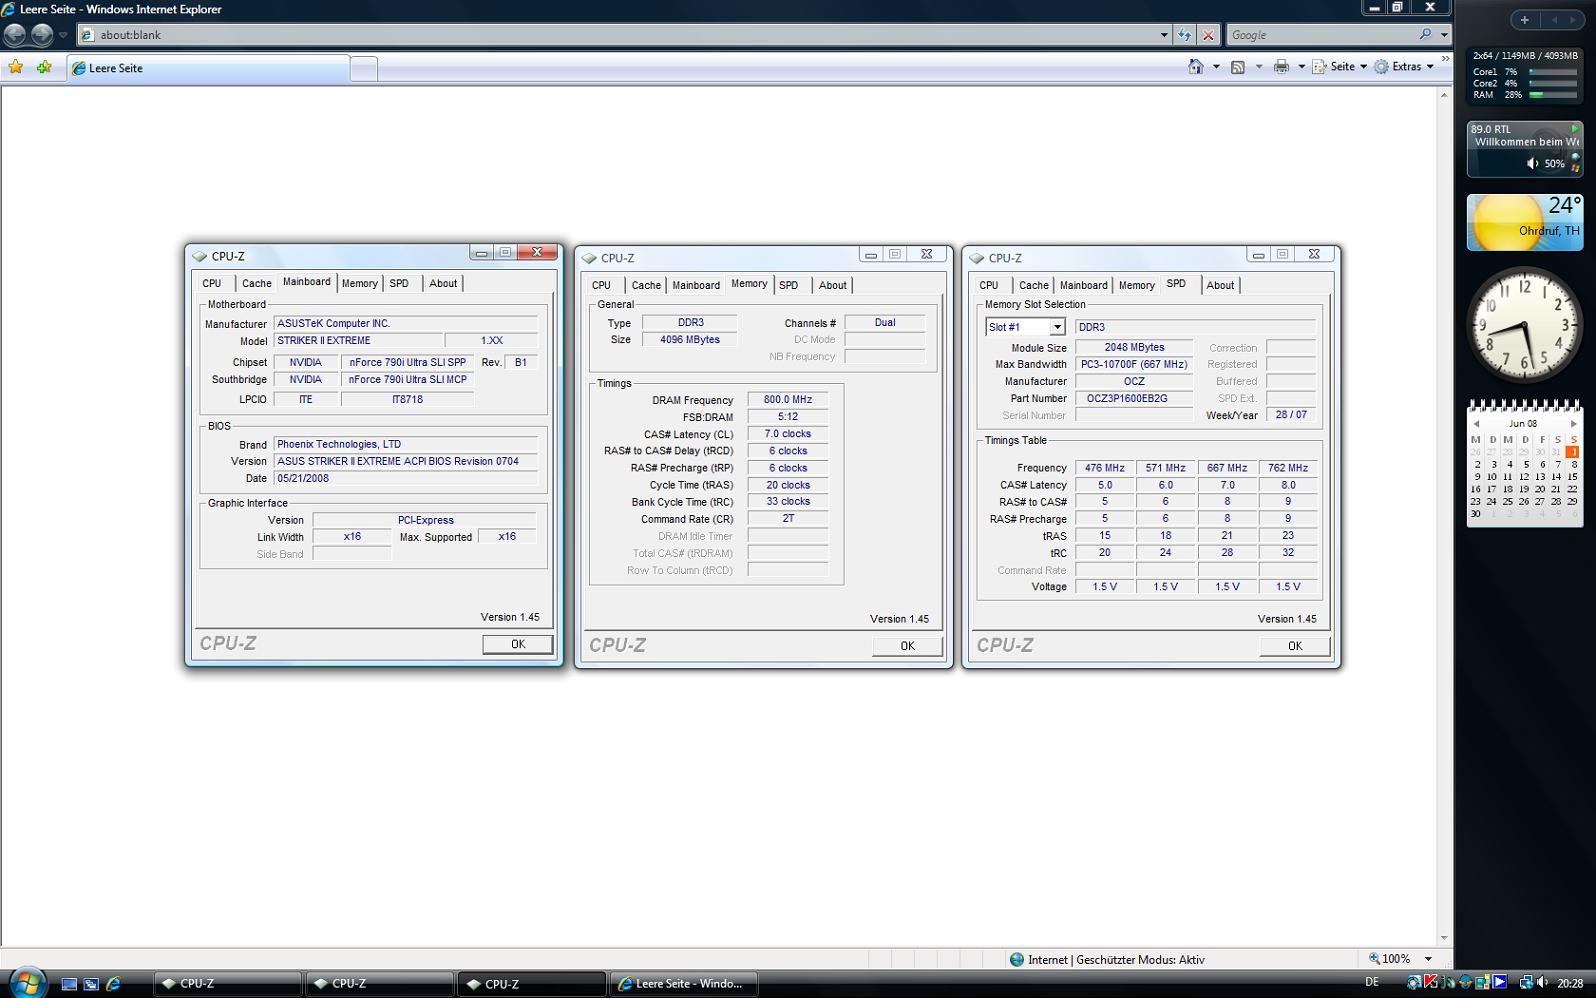Click the volume tray icon
Screen dimensions: 1596x998
(x=1542, y=983)
